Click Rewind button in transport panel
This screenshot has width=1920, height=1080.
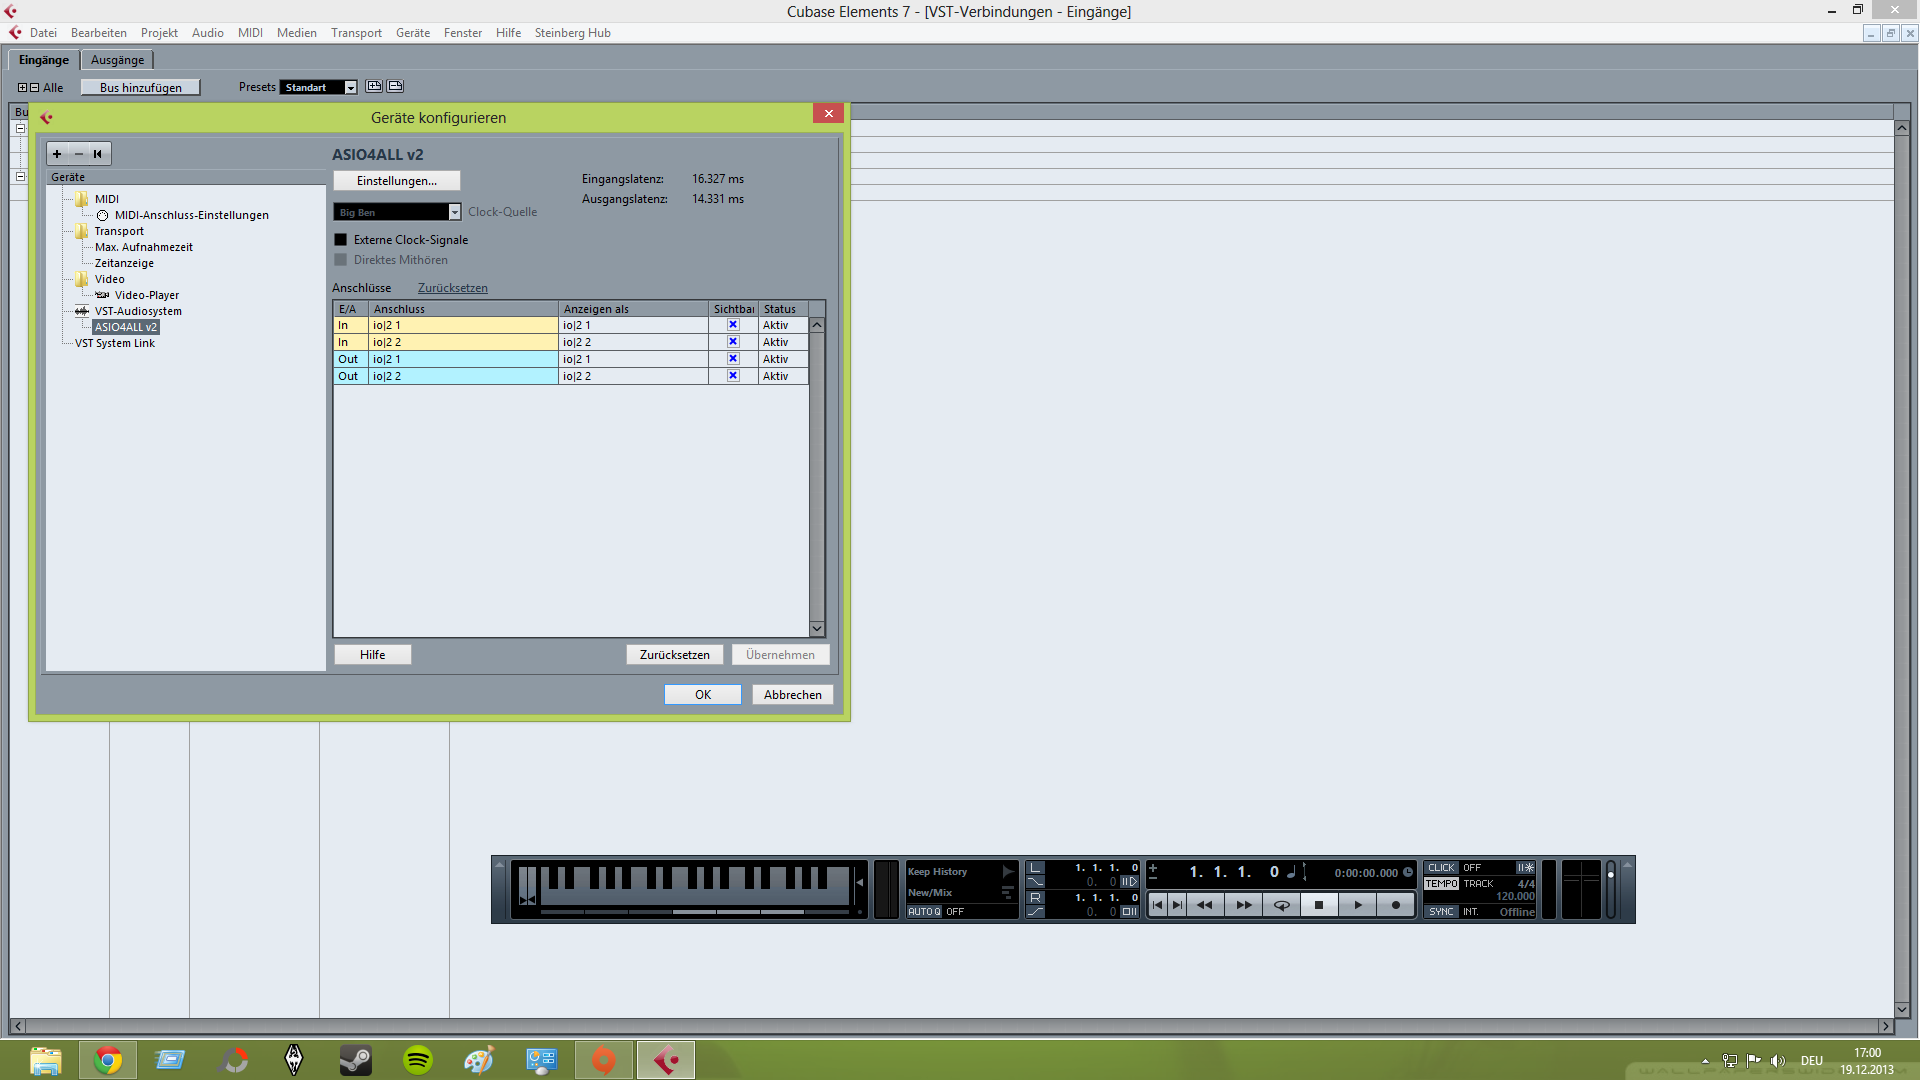pos(1205,905)
